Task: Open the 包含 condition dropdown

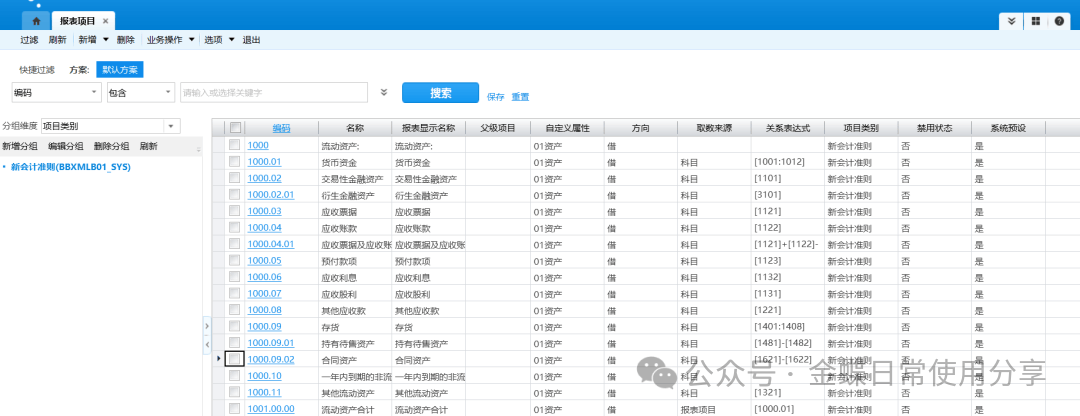Action: pyautogui.click(x=168, y=92)
